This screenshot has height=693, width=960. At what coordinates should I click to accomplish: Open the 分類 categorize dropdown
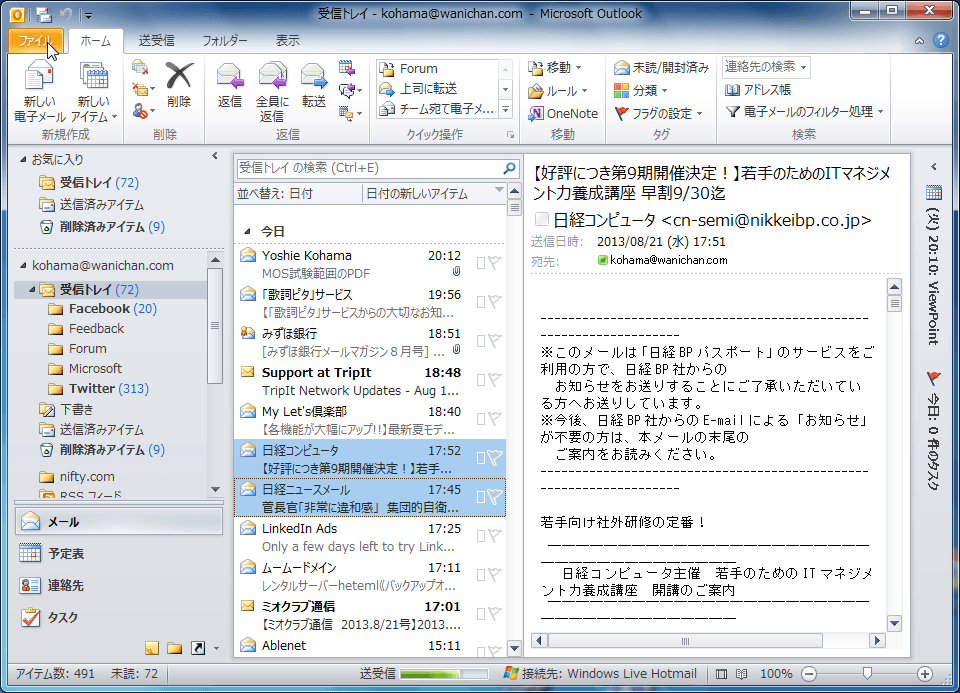[640, 91]
